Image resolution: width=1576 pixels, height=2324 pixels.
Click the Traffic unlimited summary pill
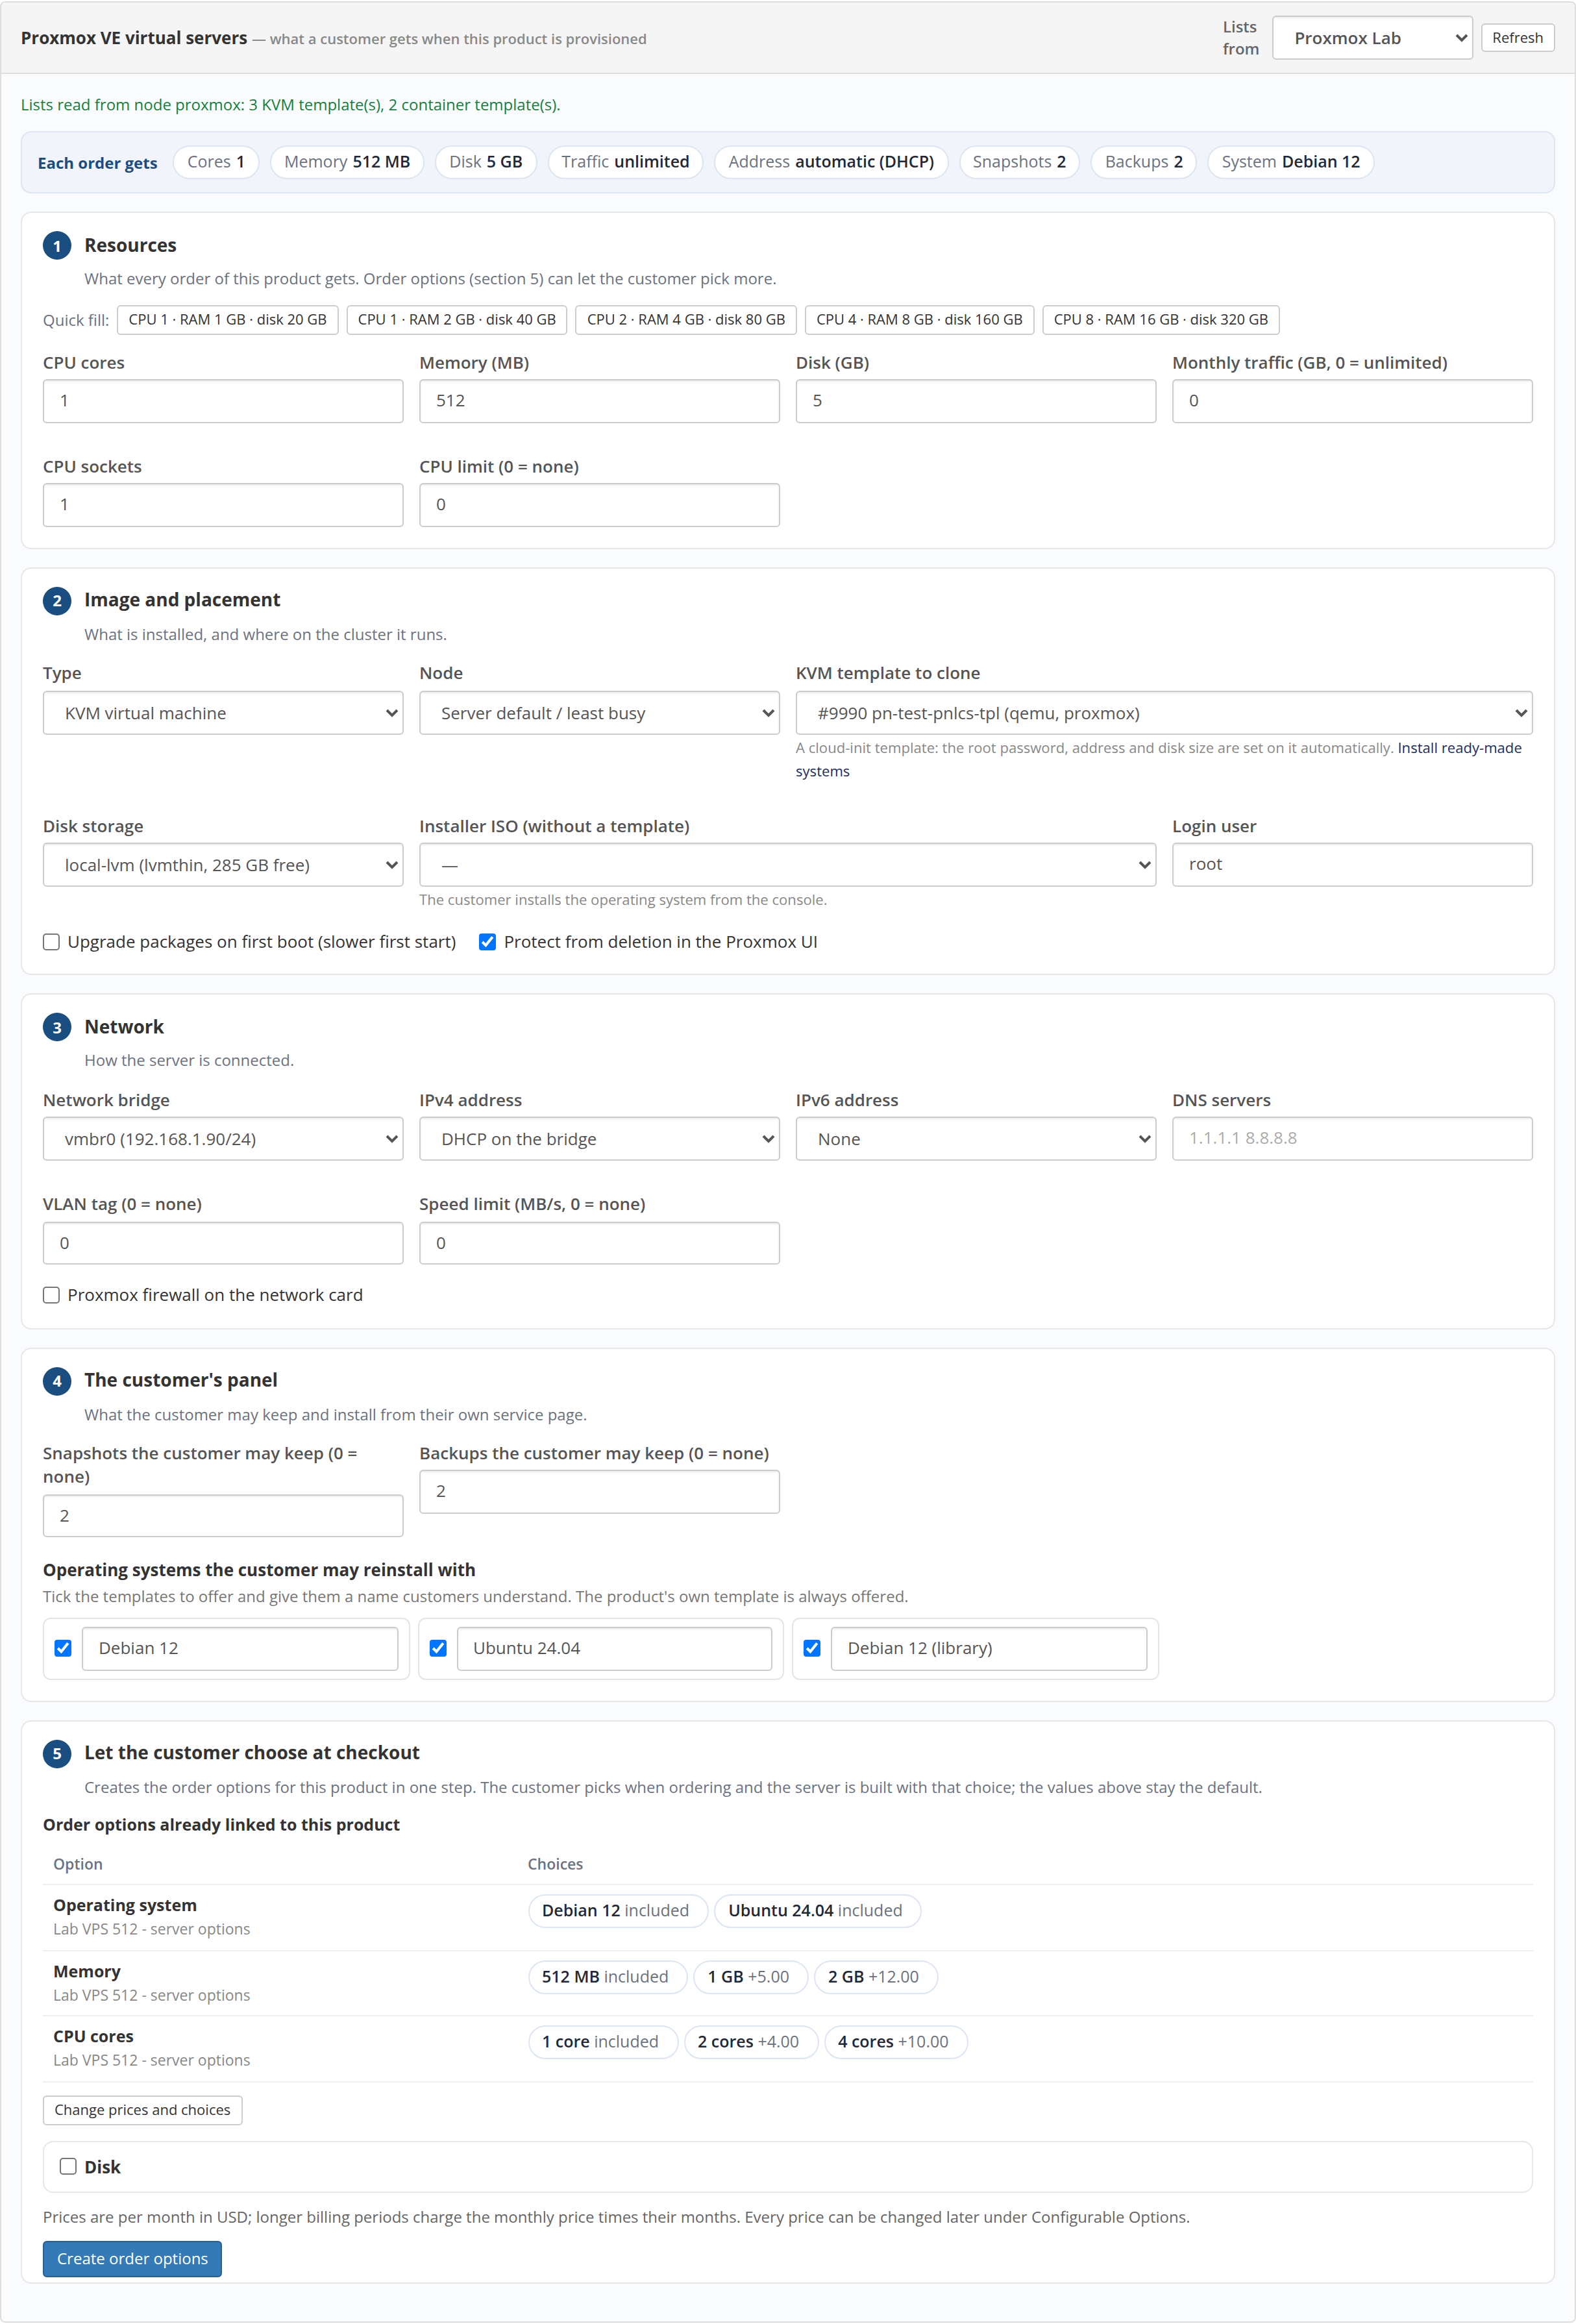pyautogui.click(x=625, y=162)
